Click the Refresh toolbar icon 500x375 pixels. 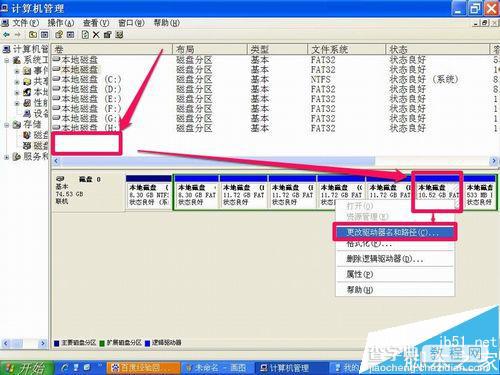coord(85,35)
